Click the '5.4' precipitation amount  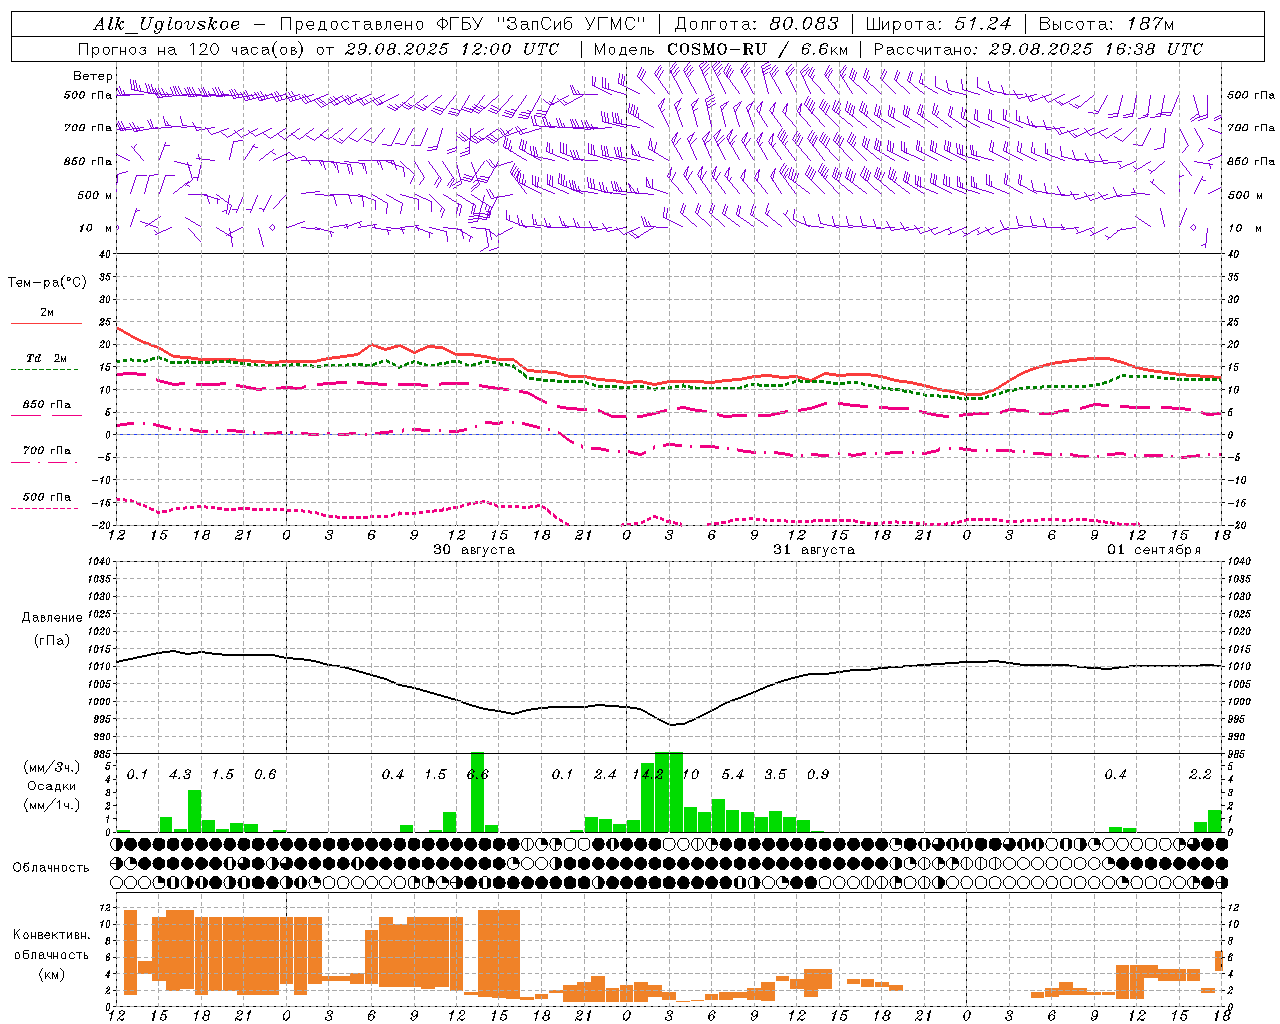733,775
